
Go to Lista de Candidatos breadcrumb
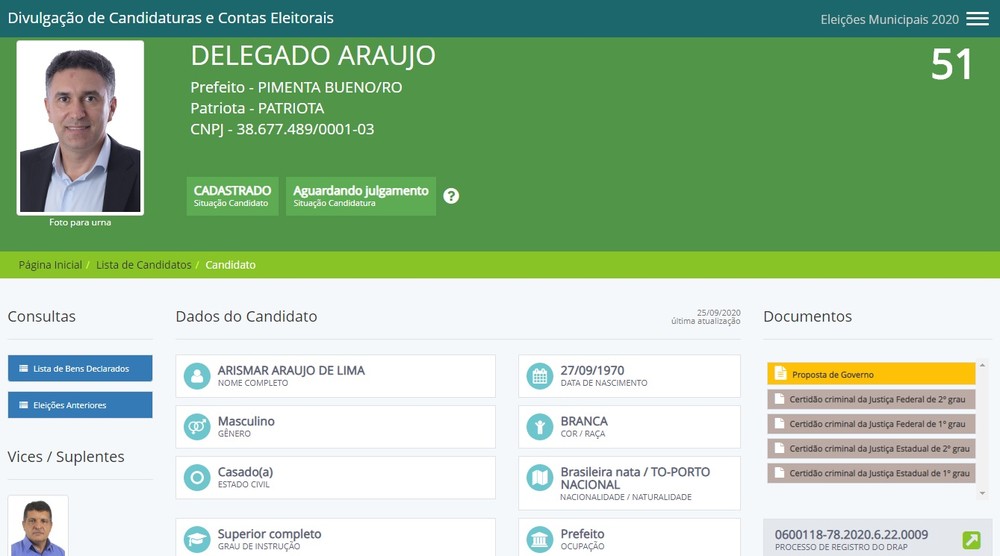tap(143, 265)
